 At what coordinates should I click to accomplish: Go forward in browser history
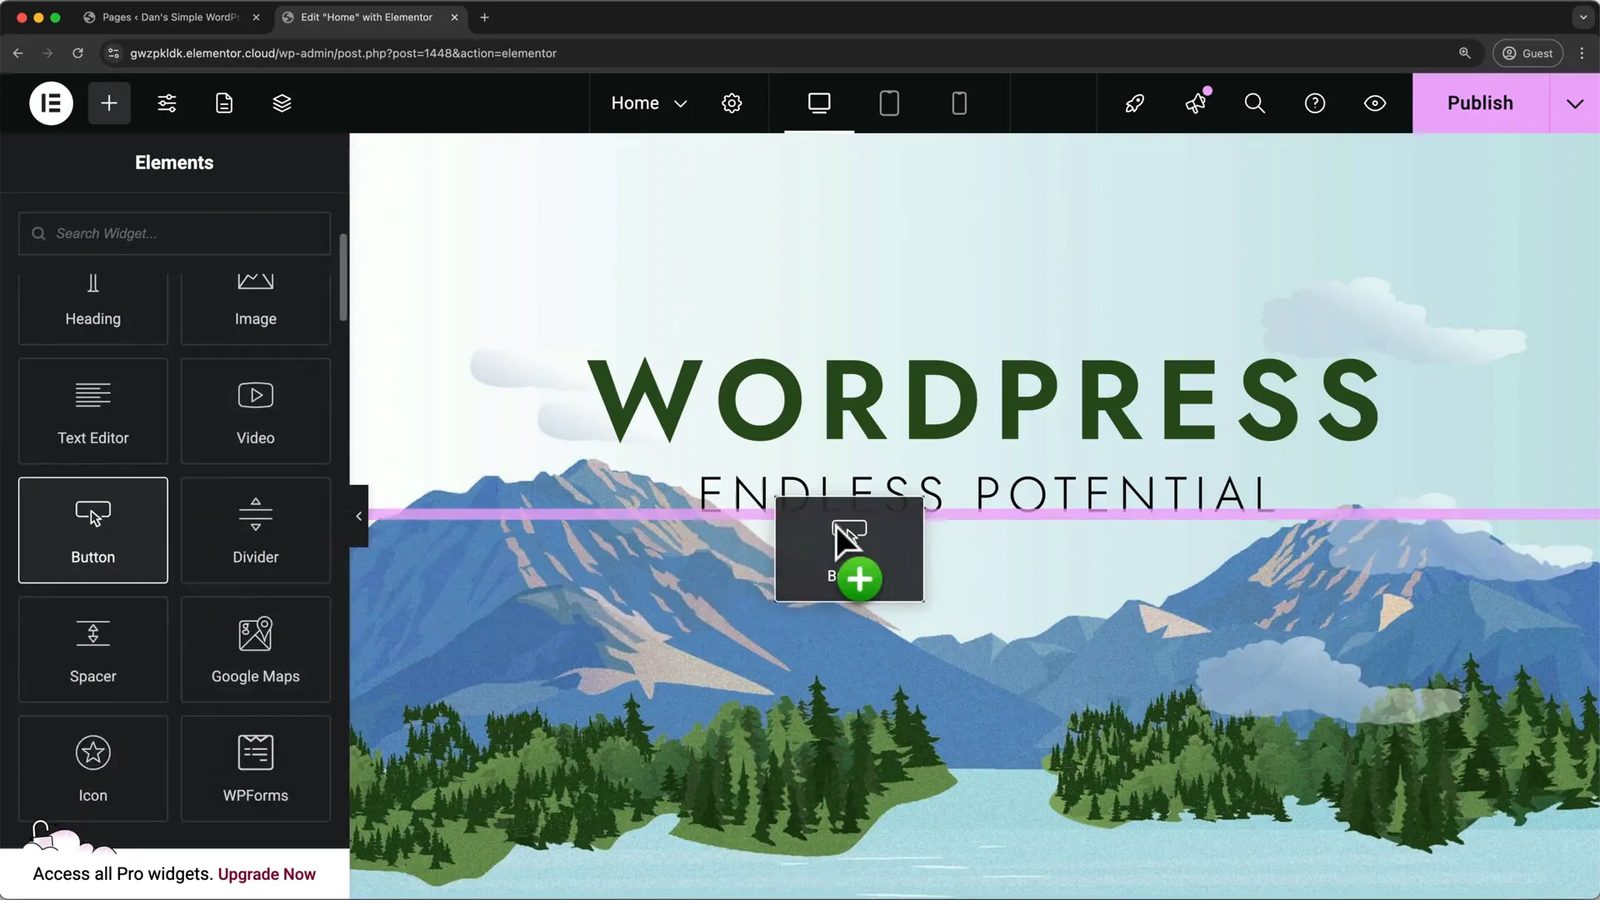pyautogui.click(x=47, y=53)
